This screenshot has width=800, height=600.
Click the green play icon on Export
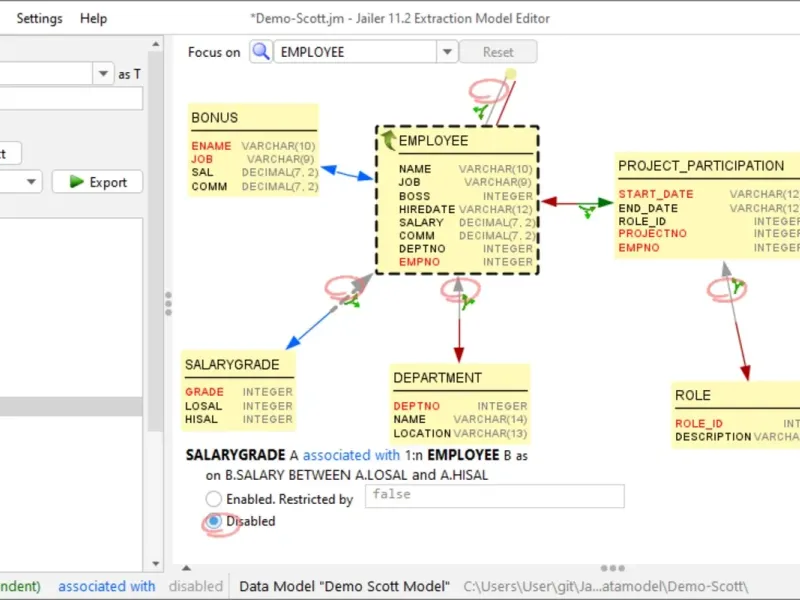(x=76, y=182)
